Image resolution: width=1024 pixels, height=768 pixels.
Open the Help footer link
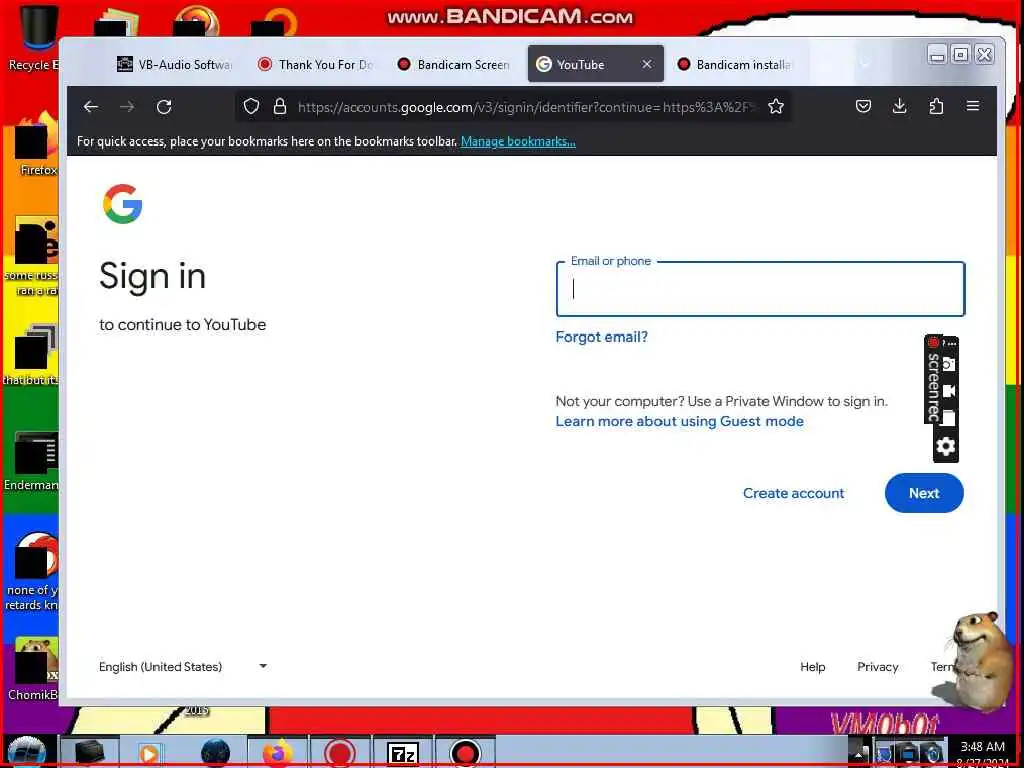(x=812, y=667)
